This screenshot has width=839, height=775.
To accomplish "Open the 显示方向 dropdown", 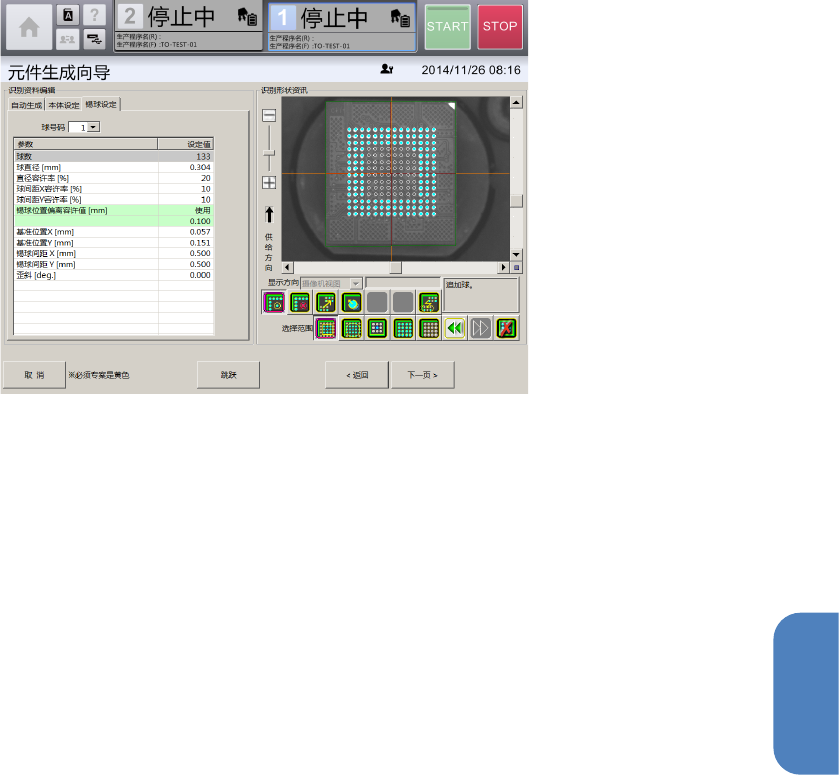I will point(356,283).
